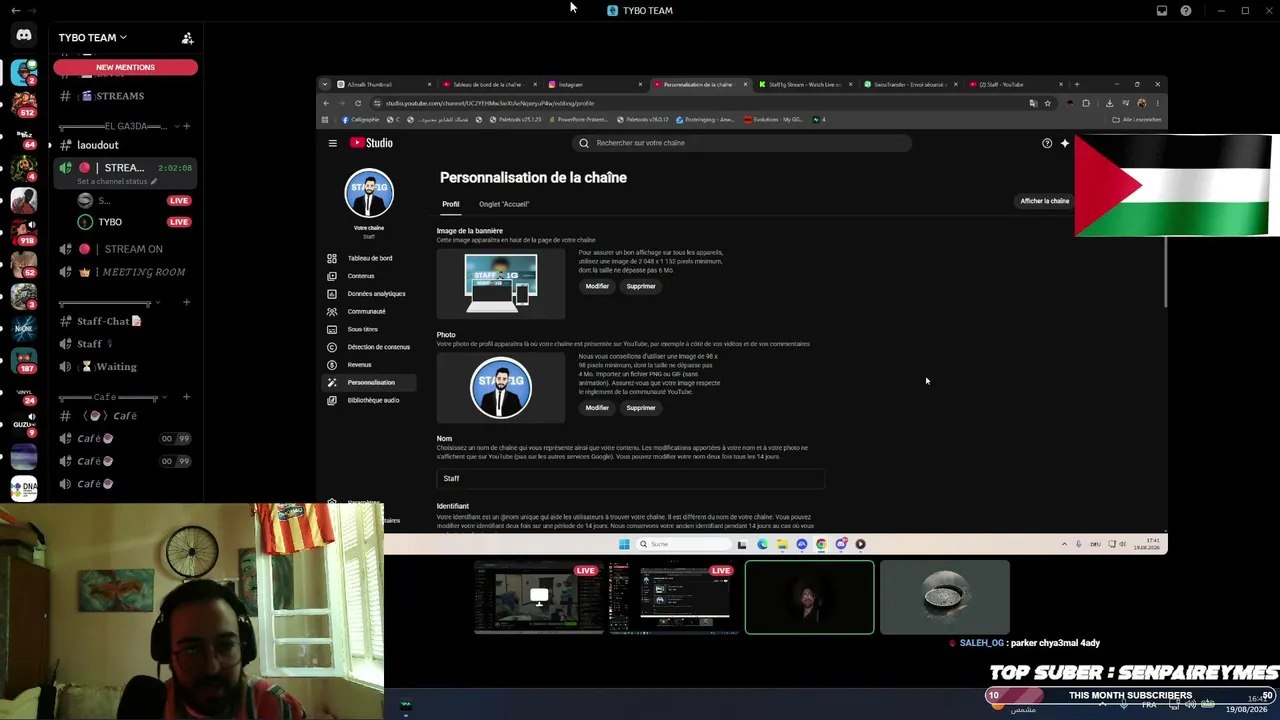Click Modifier for the profile photo
This screenshot has width=1280, height=720.
point(597,408)
